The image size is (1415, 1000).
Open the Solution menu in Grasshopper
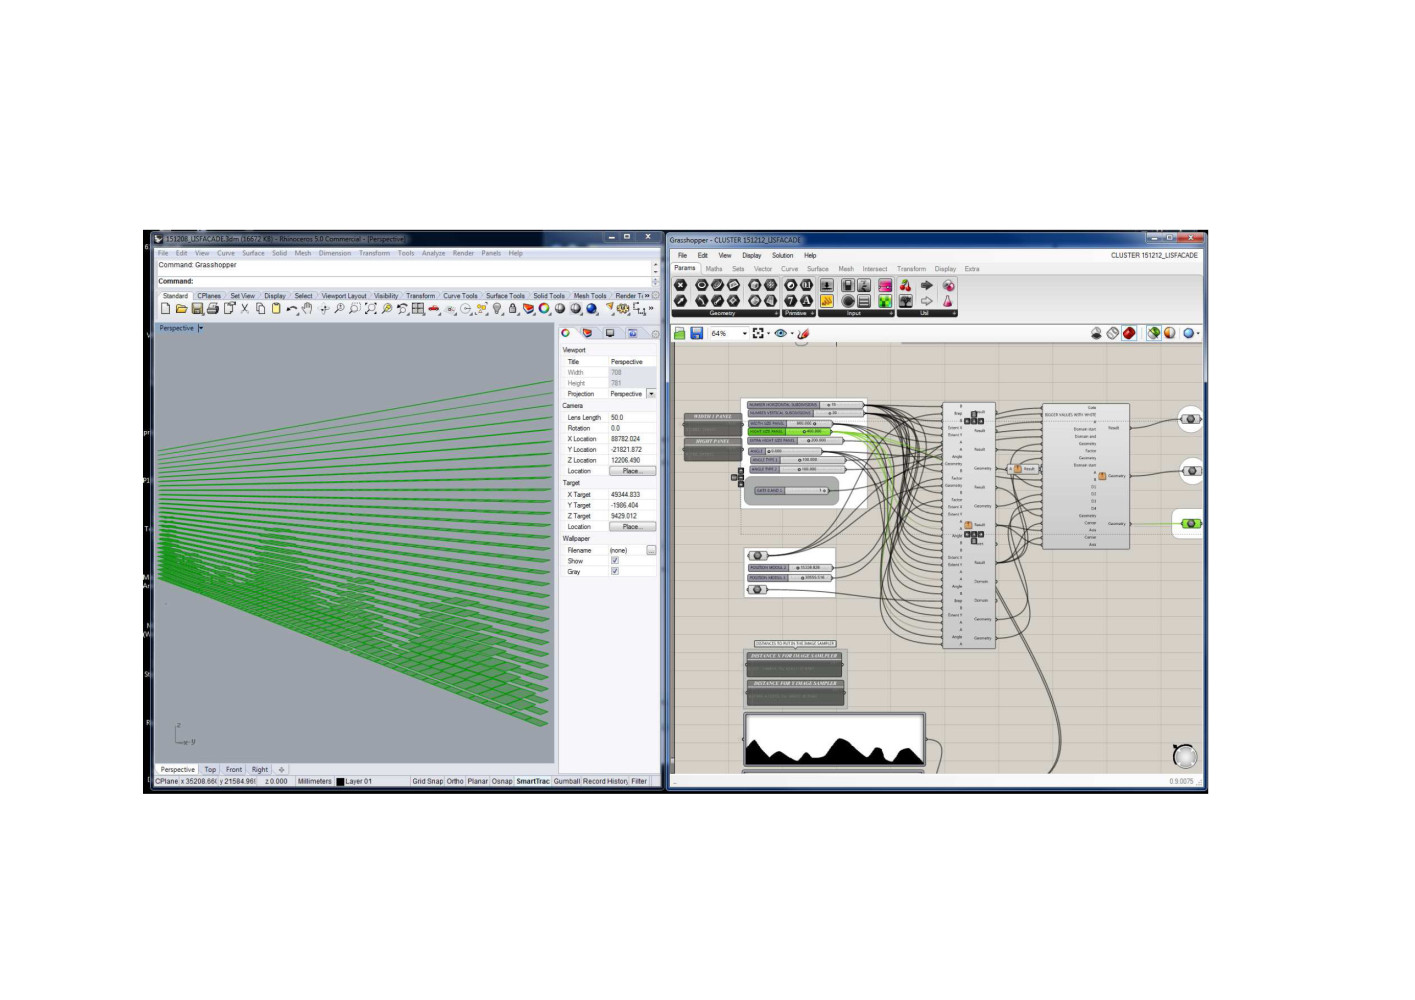(782, 255)
